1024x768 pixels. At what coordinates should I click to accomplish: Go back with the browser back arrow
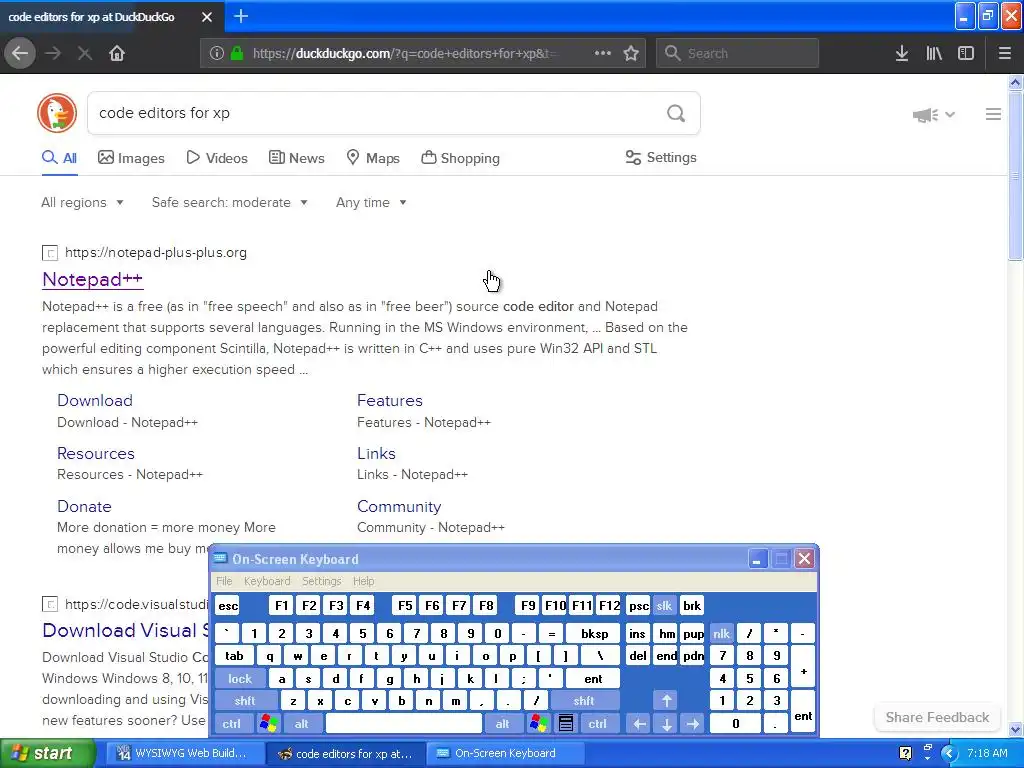click(x=20, y=53)
